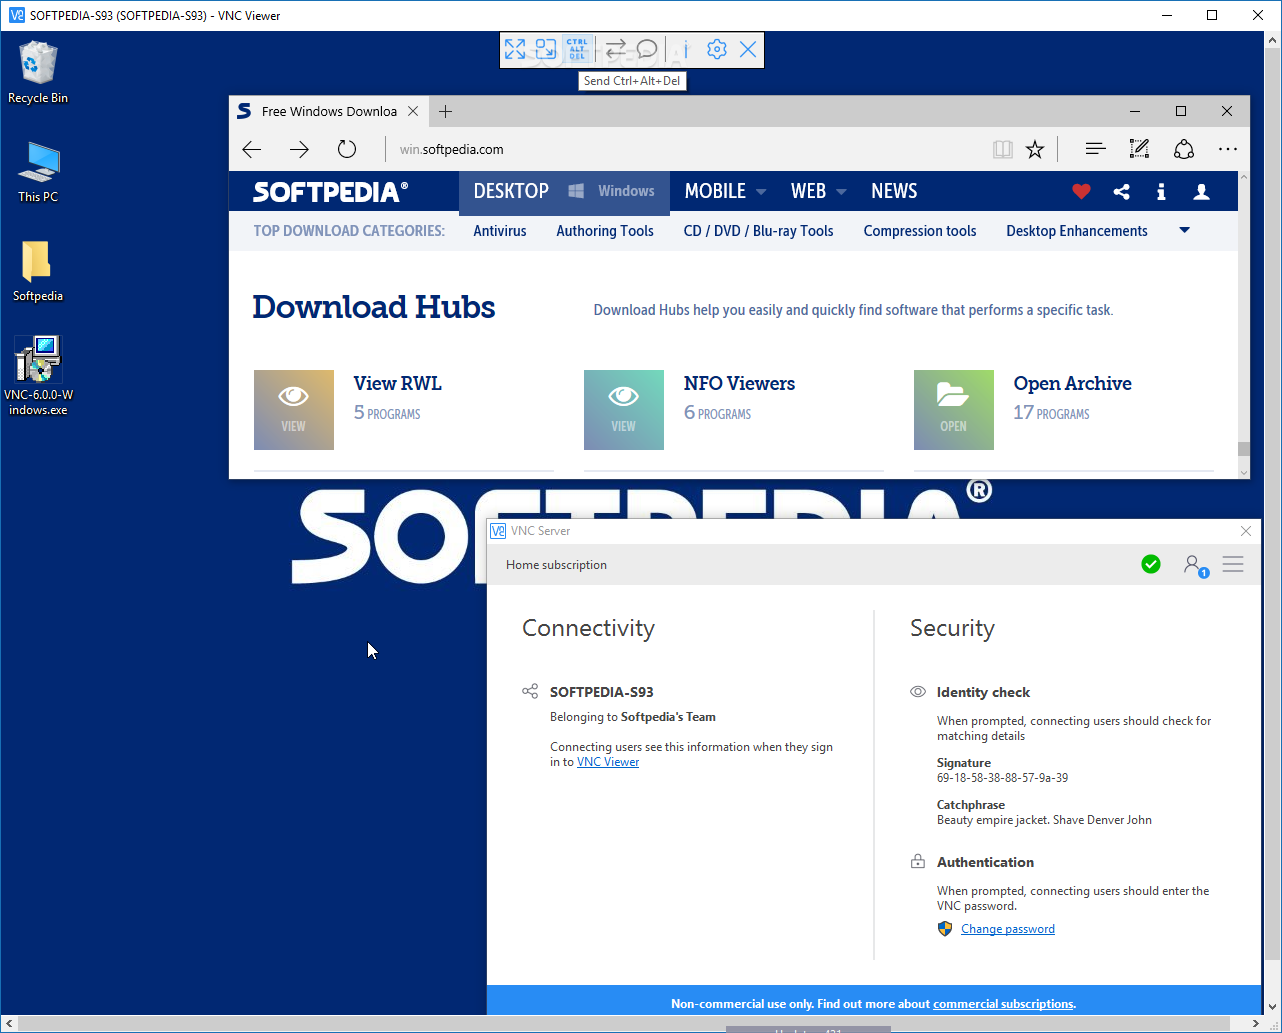Open VNC Viewer properties gear
This screenshot has height=1033, width=1282.
point(717,49)
